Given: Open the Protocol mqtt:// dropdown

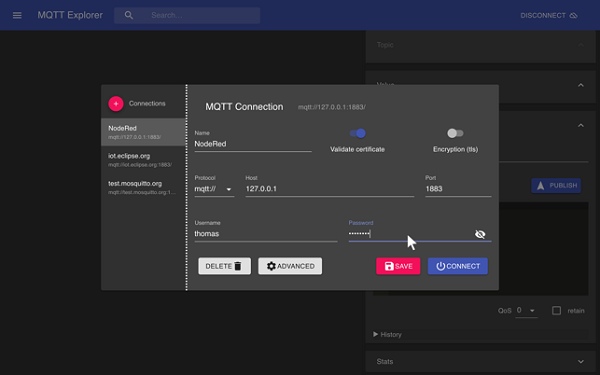Looking at the screenshot, I should tap(214, 189).
